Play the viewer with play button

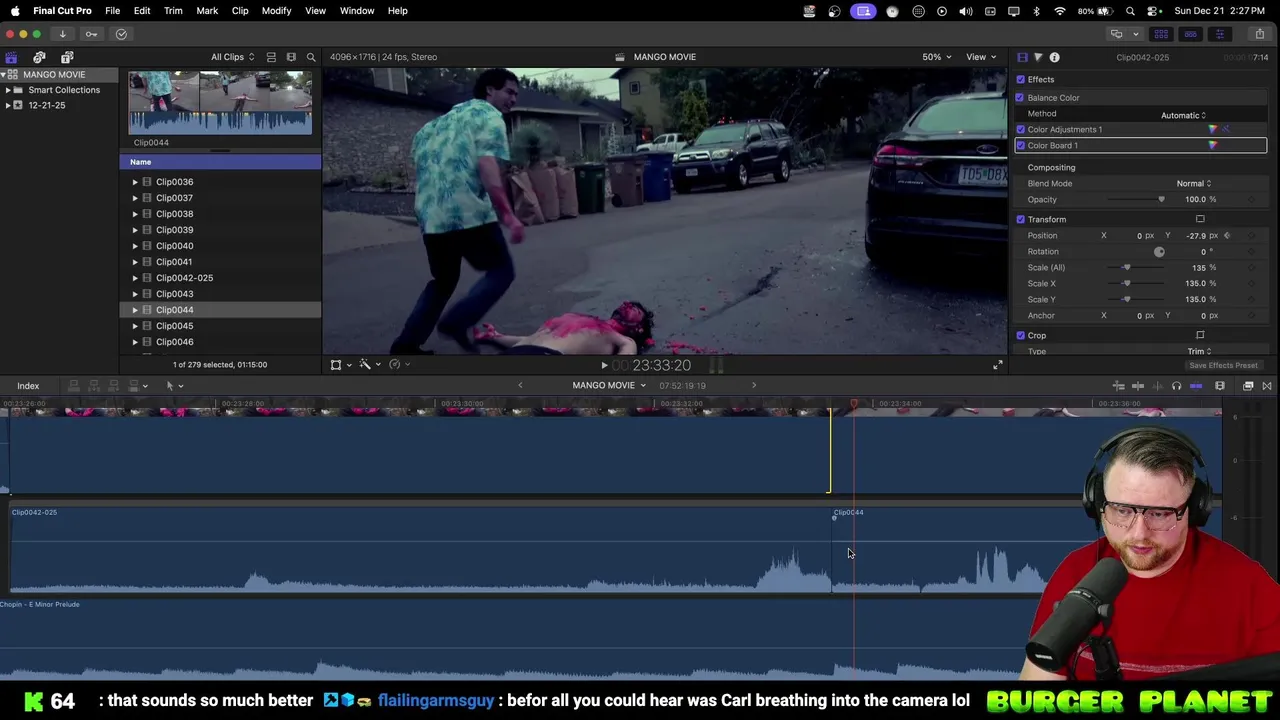click(604, 366)
